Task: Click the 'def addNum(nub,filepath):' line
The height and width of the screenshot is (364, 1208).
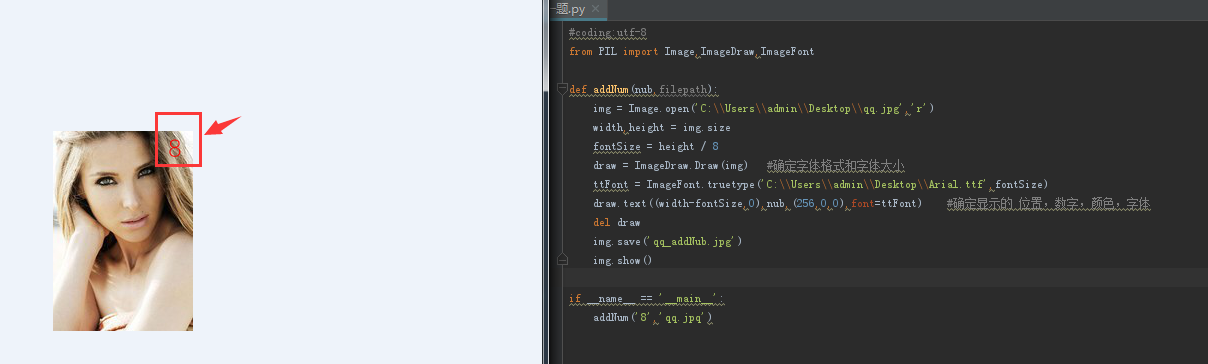Action: [643, 89]
